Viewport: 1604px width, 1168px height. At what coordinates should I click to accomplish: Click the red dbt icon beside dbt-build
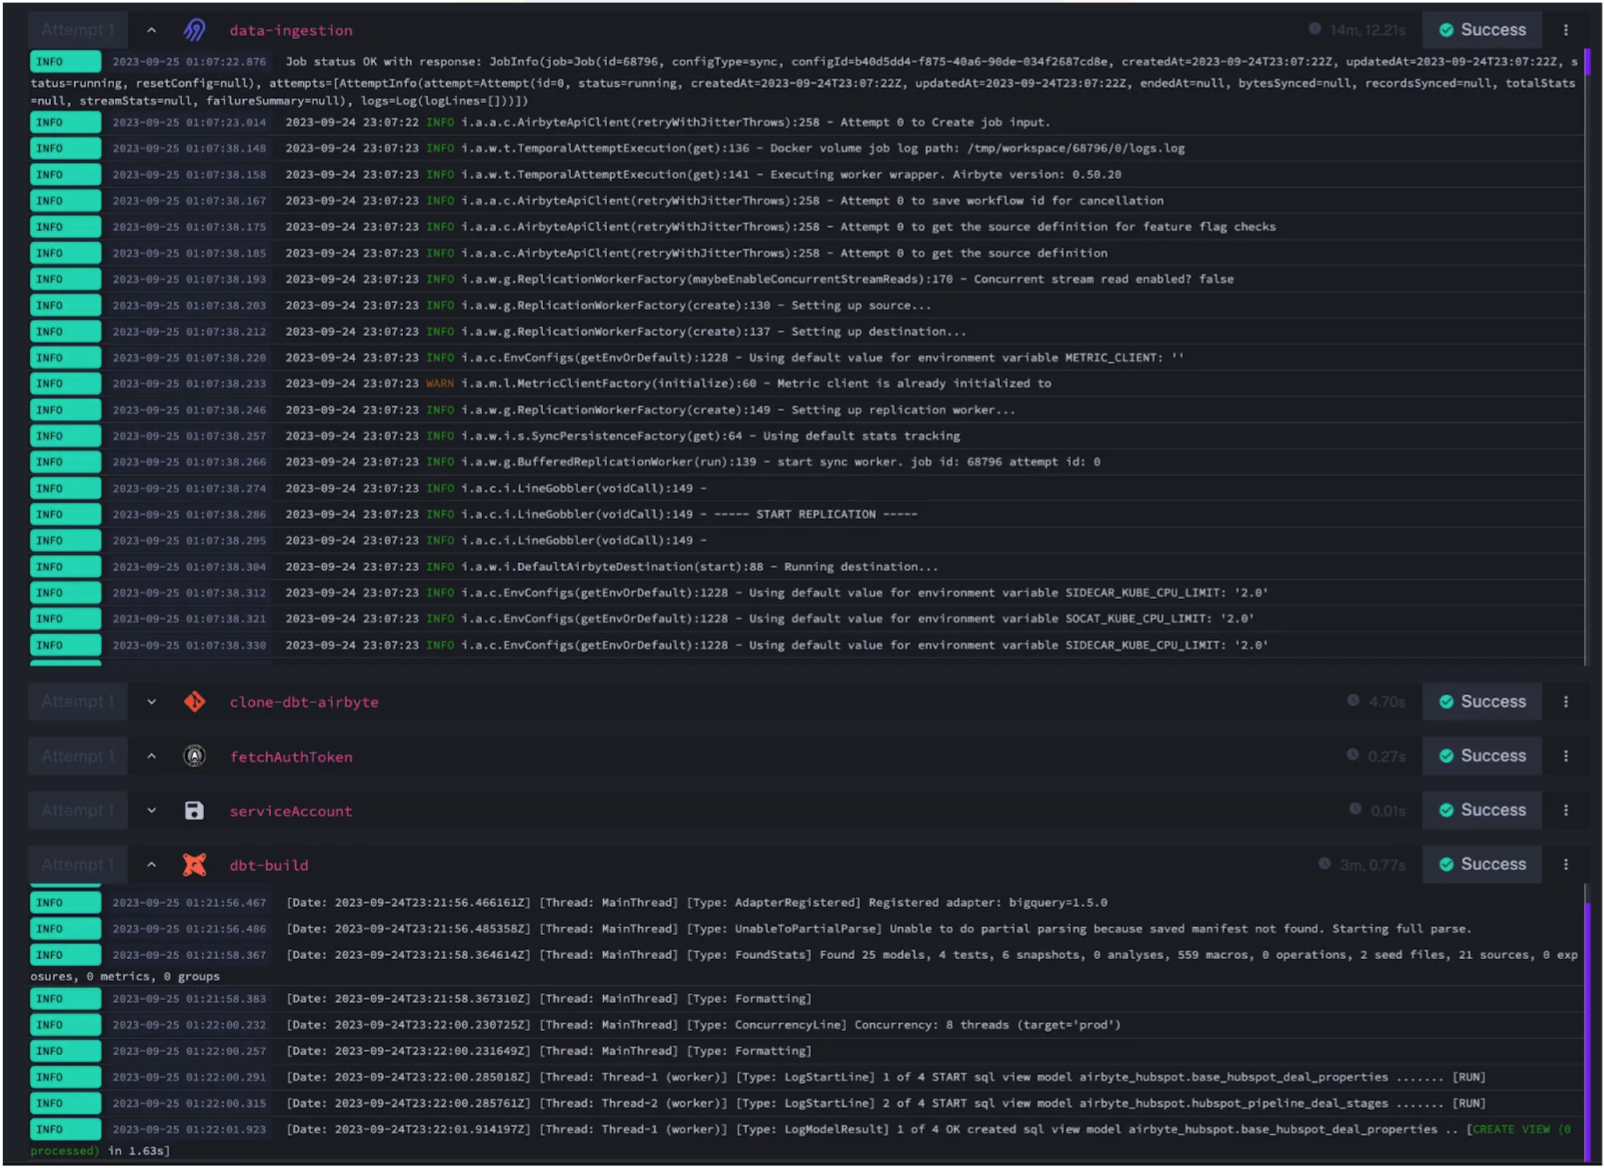[x=195, y=864]
